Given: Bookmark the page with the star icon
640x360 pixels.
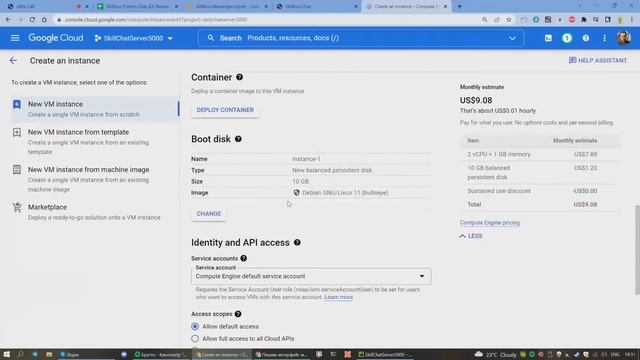Looking at the screenshot, I should [509, 19].
